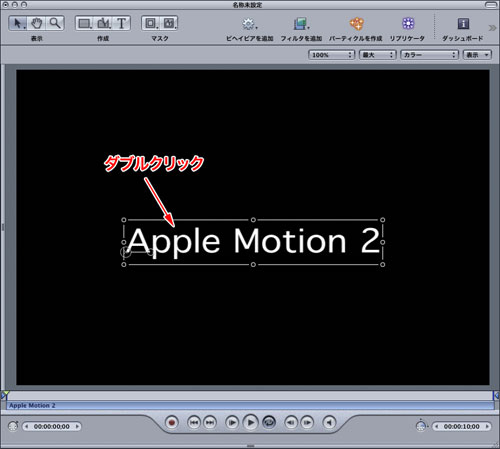Click the top-center bounding box handle
500x449 pixels.
(253, 220)
